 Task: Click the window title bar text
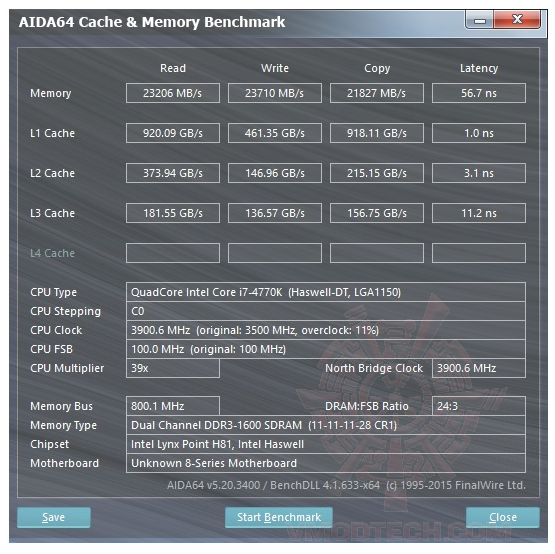(x=152, y=22)
